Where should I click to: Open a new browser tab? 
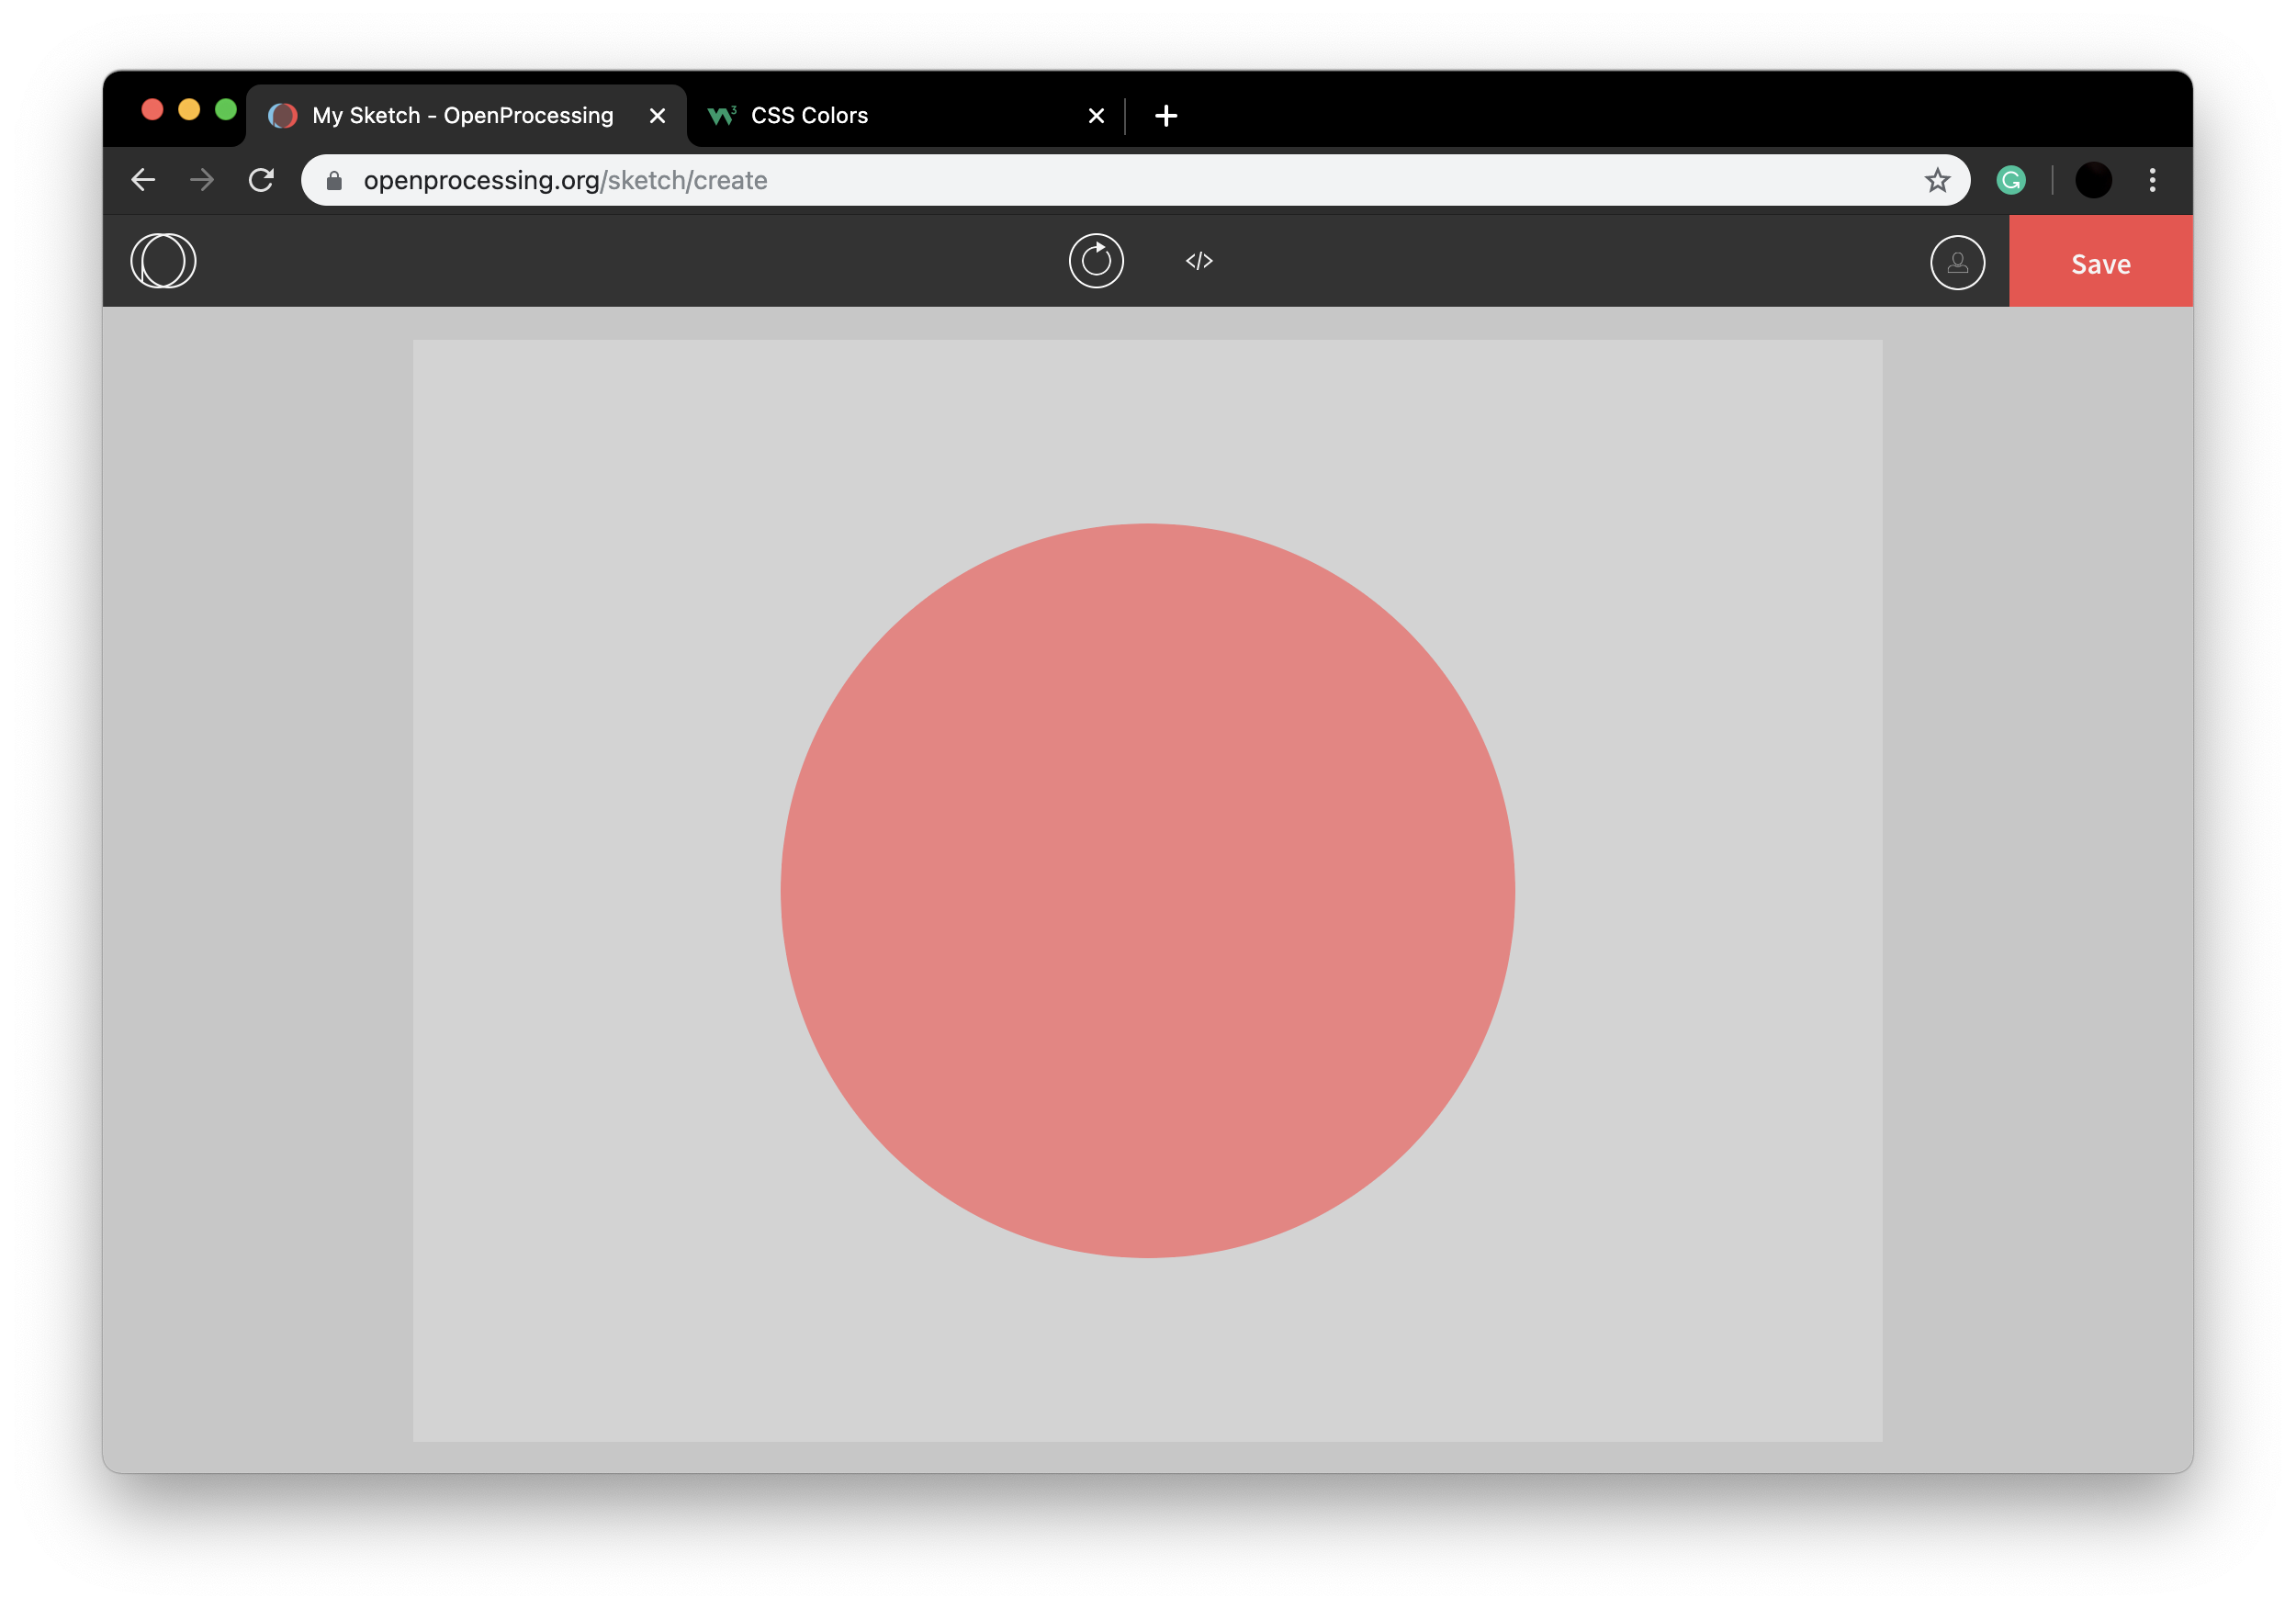1165,116
